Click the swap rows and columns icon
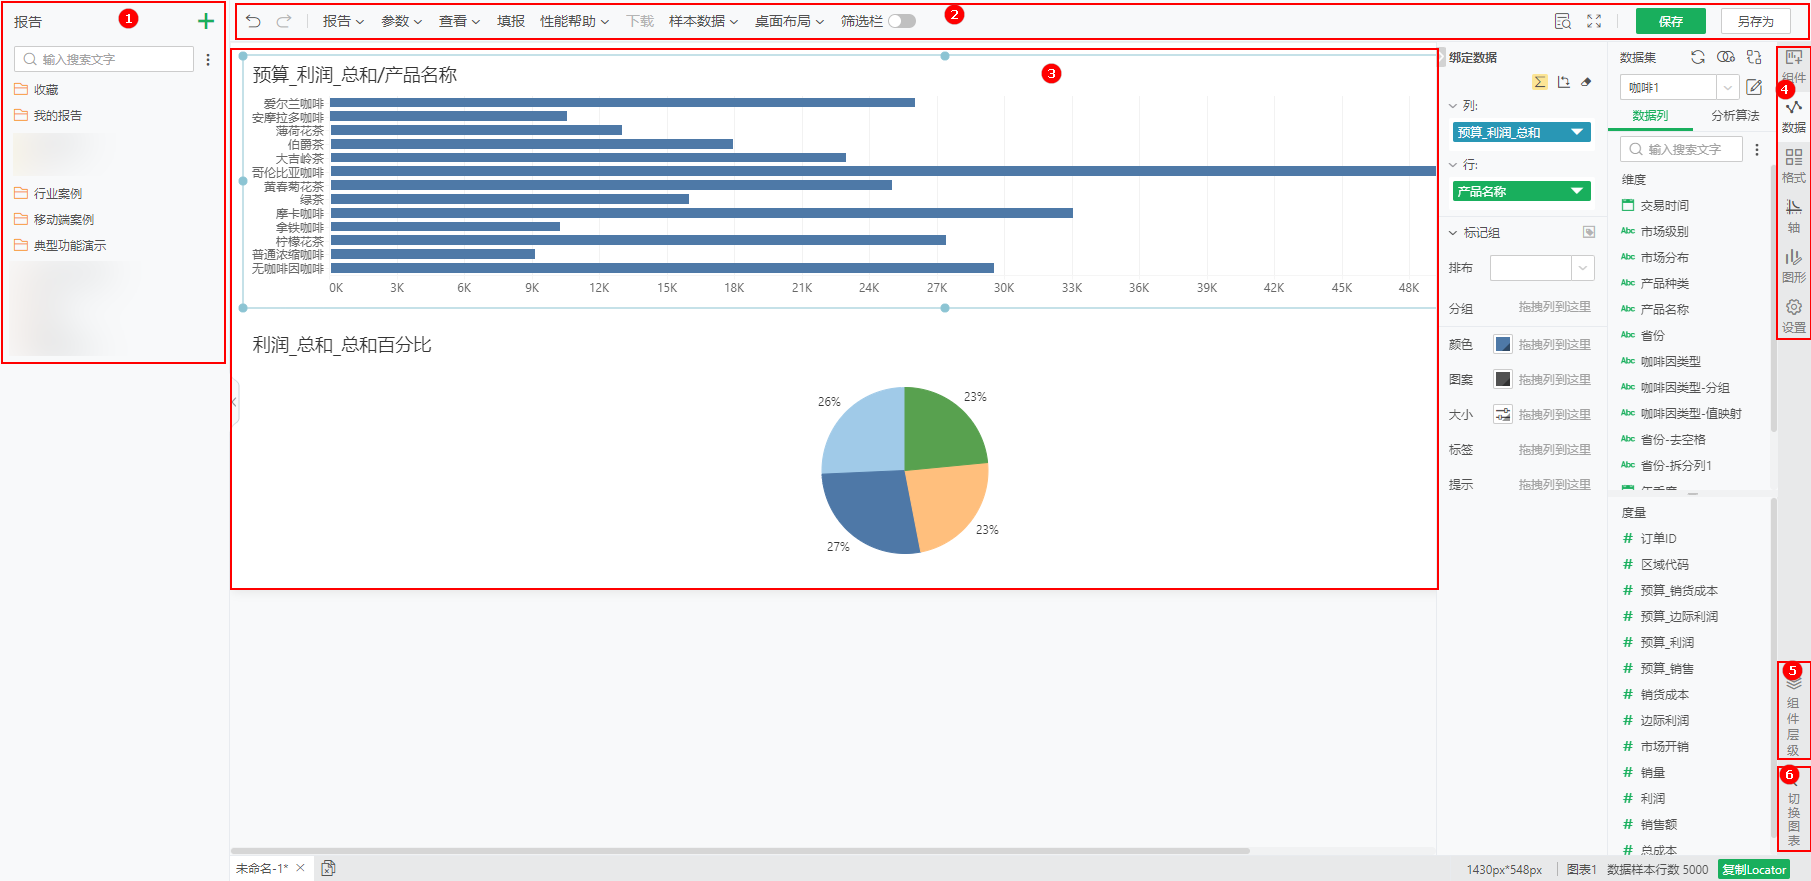1811x881 pixels. (x=1563, y=82)
